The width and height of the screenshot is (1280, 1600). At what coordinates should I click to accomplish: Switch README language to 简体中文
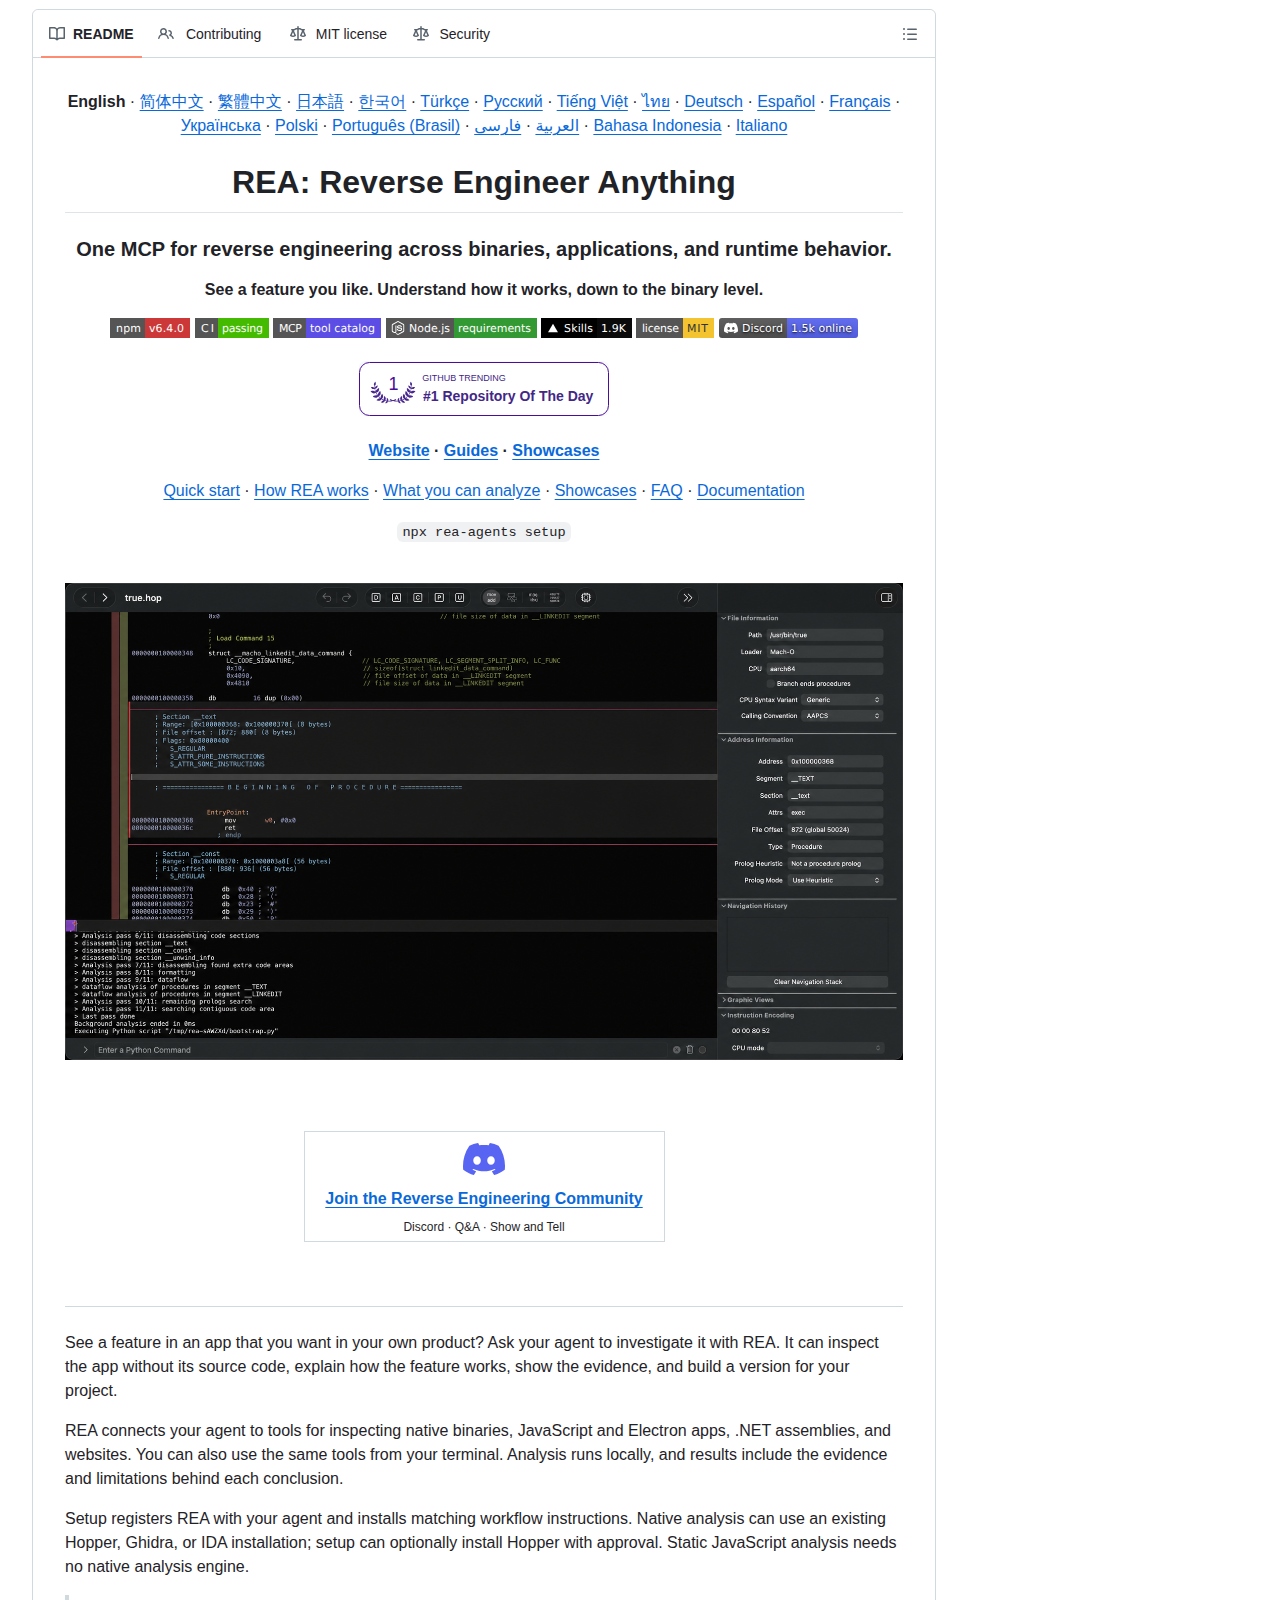tap(172, 102)
